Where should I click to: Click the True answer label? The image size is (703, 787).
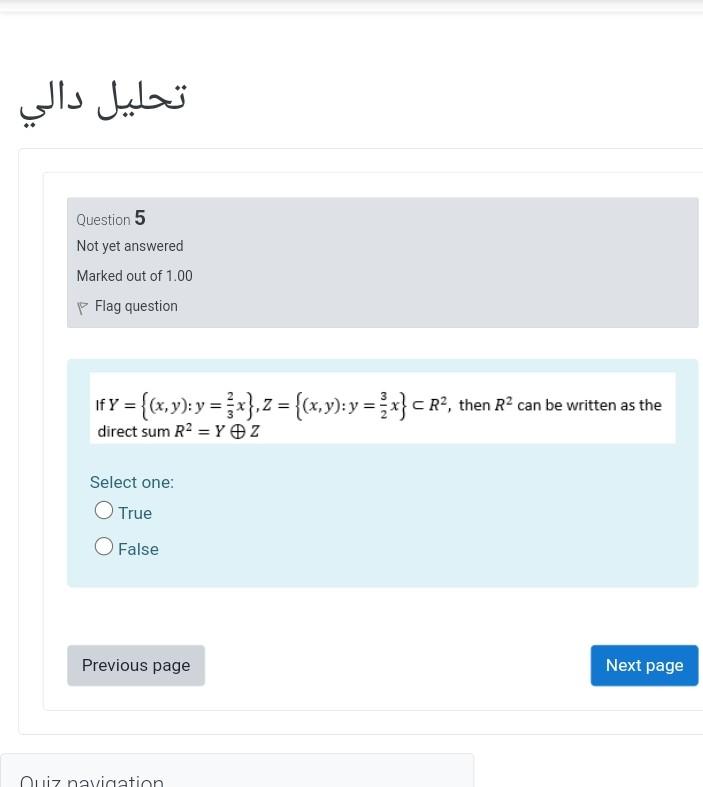(135, 513)
